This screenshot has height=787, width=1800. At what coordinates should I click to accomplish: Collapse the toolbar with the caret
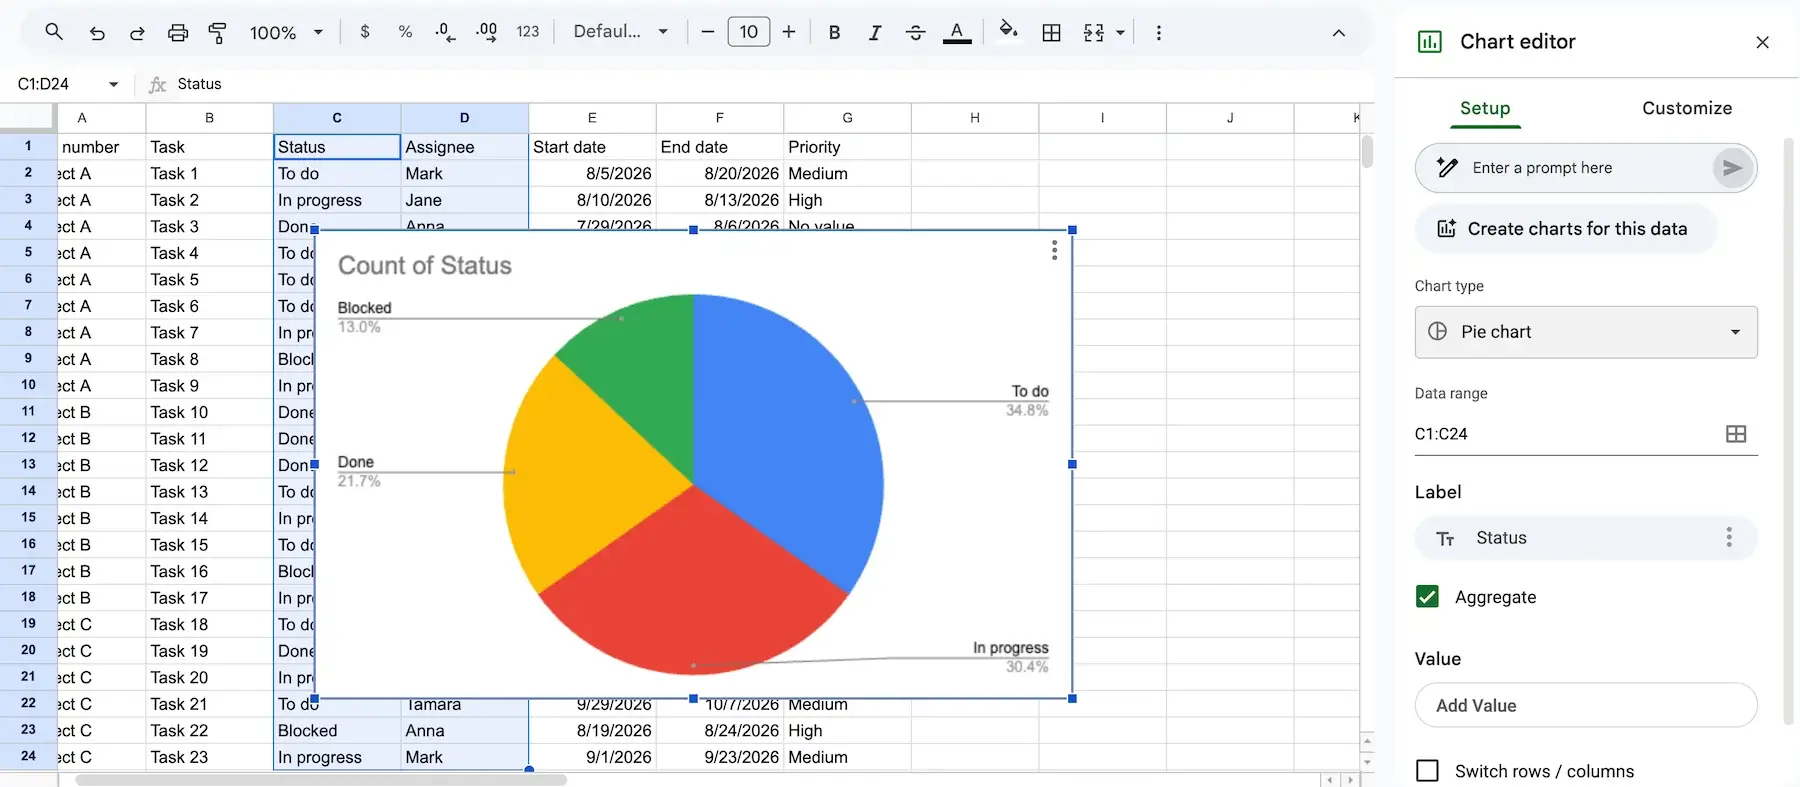click(1339, 32)
